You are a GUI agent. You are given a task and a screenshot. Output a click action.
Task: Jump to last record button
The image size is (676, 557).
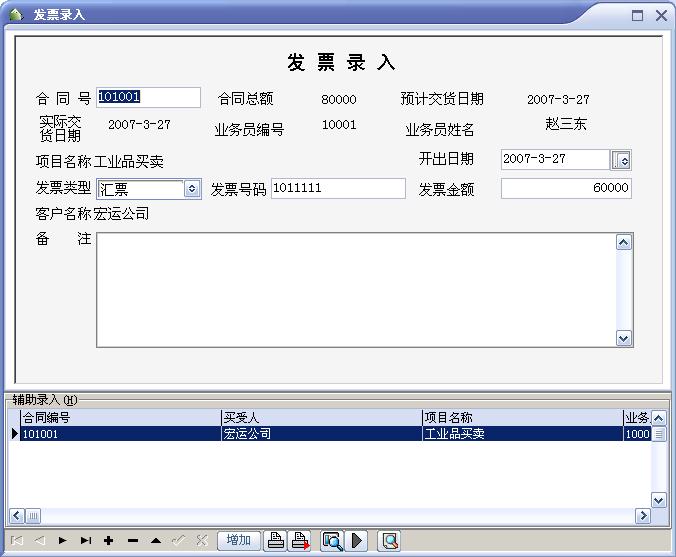(x=86, y=540)
